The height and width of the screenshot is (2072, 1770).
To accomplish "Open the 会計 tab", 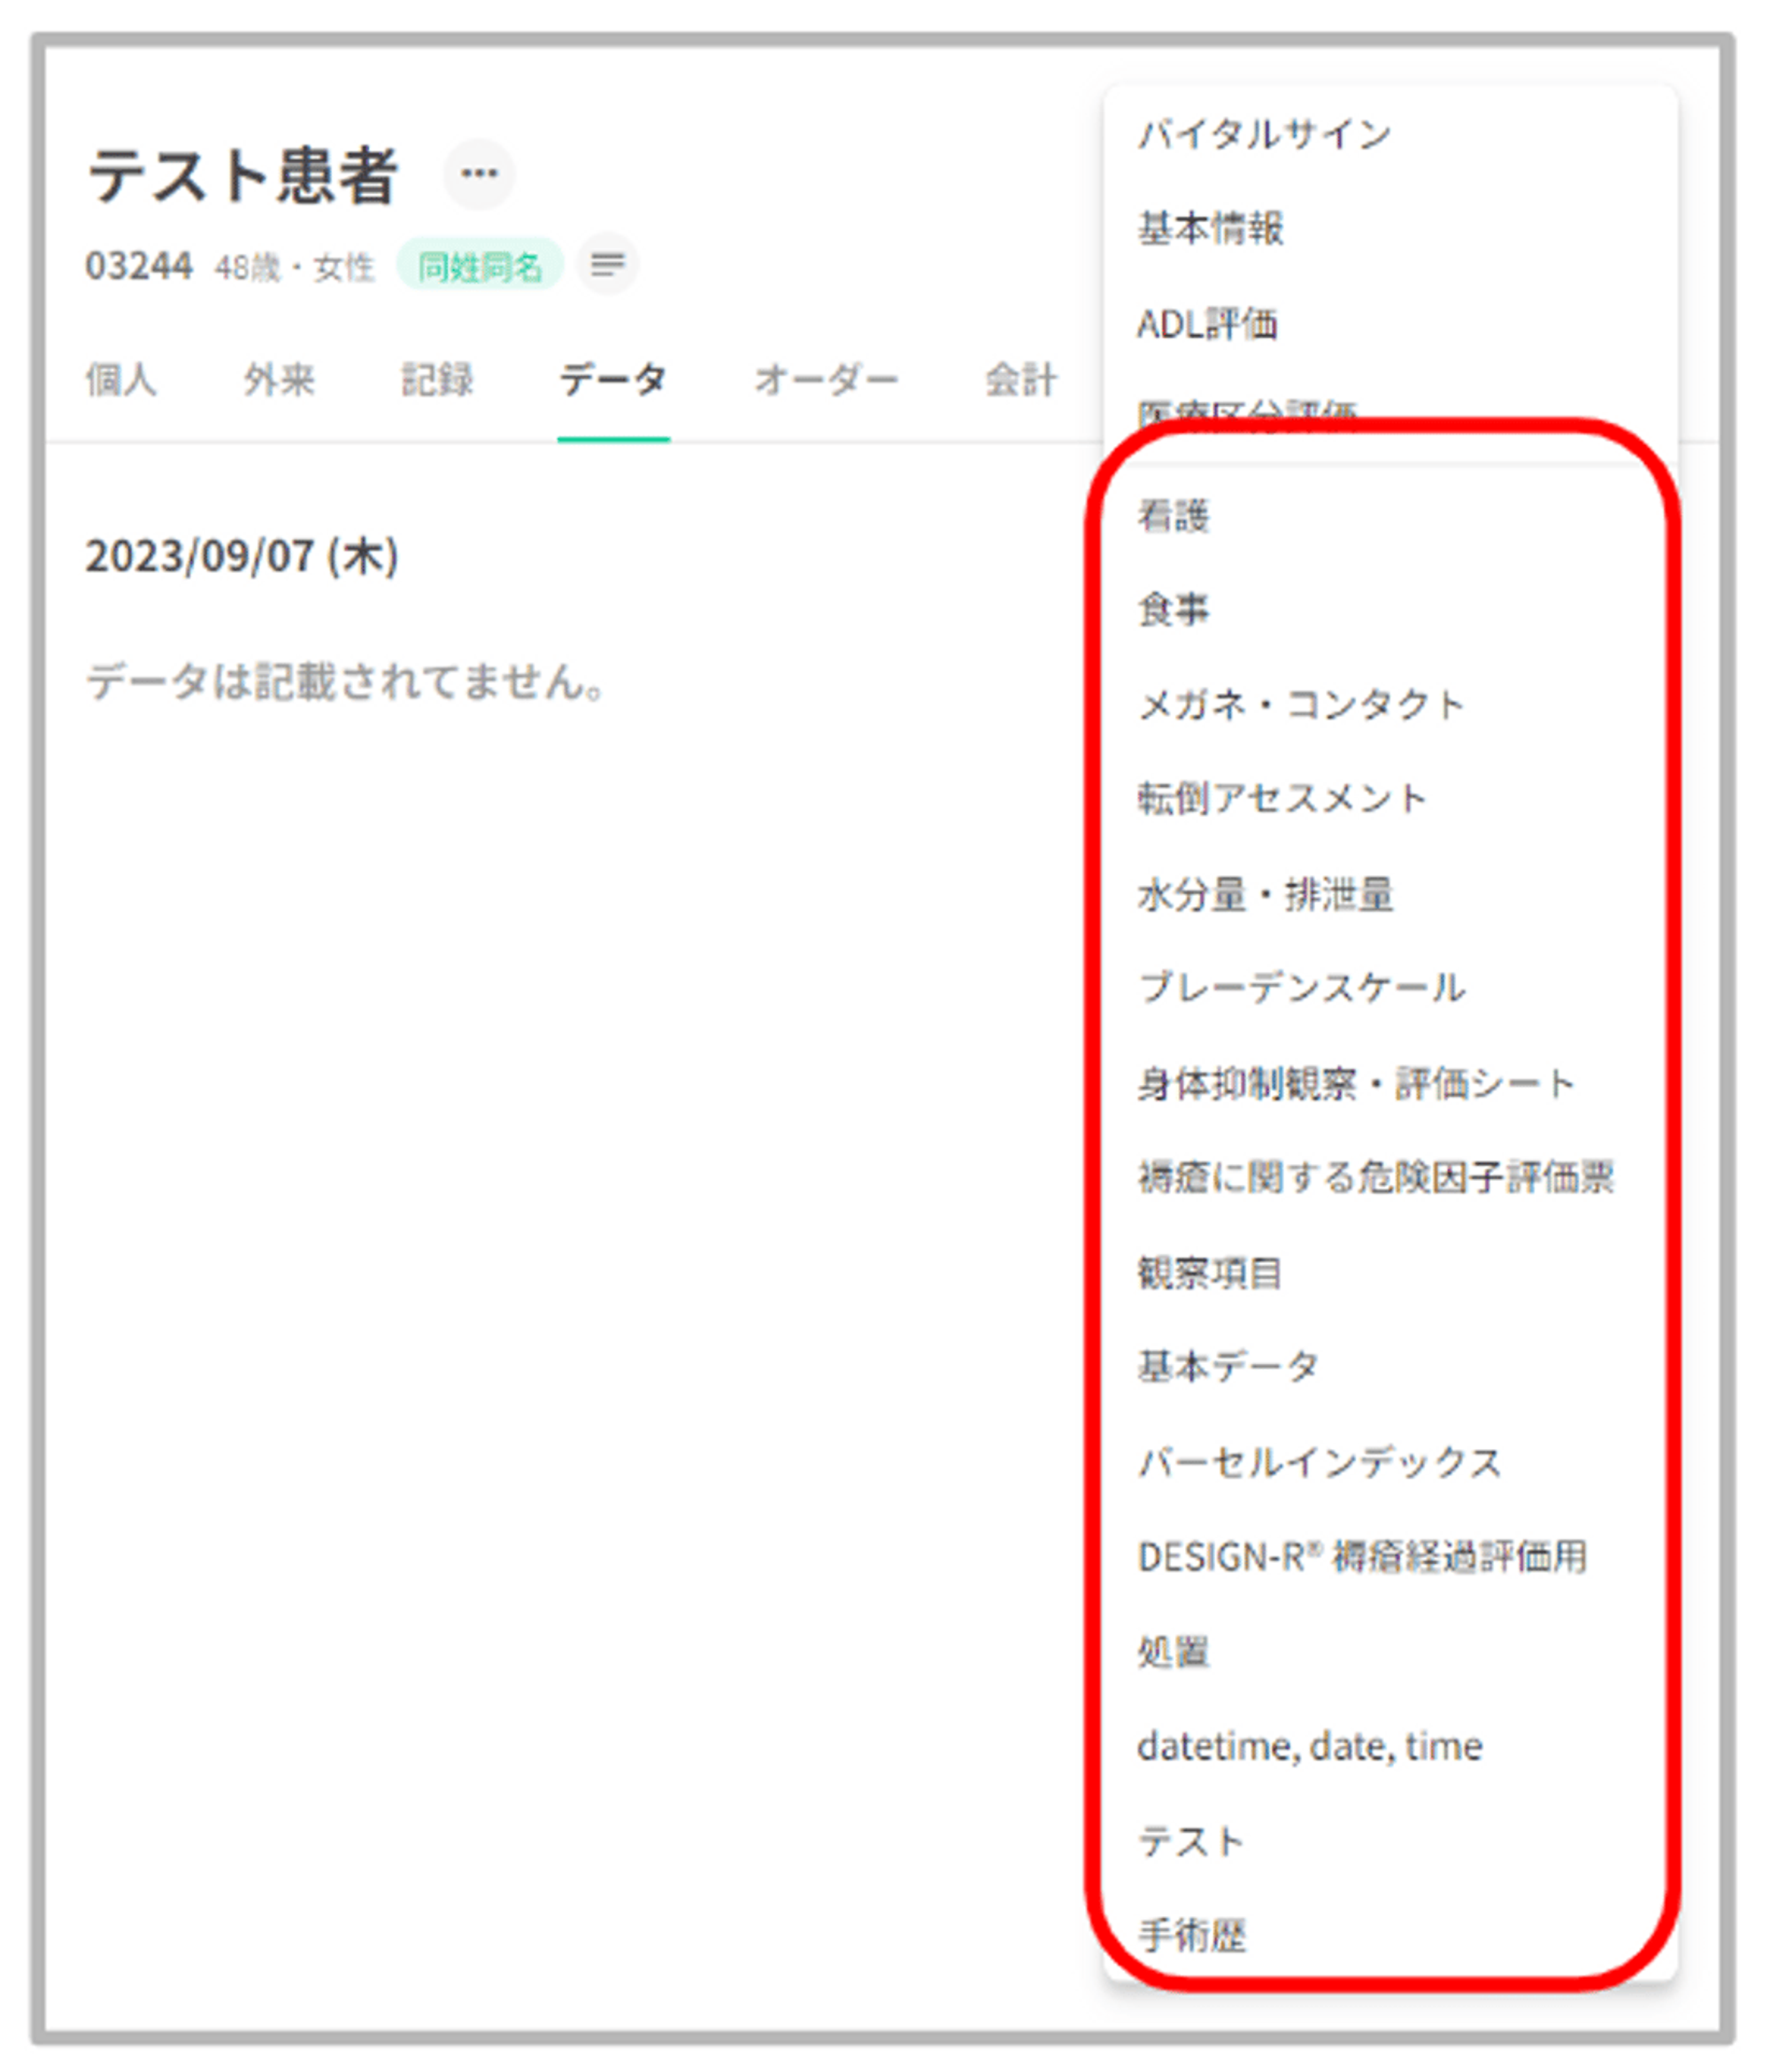I will coord(1020,380).
